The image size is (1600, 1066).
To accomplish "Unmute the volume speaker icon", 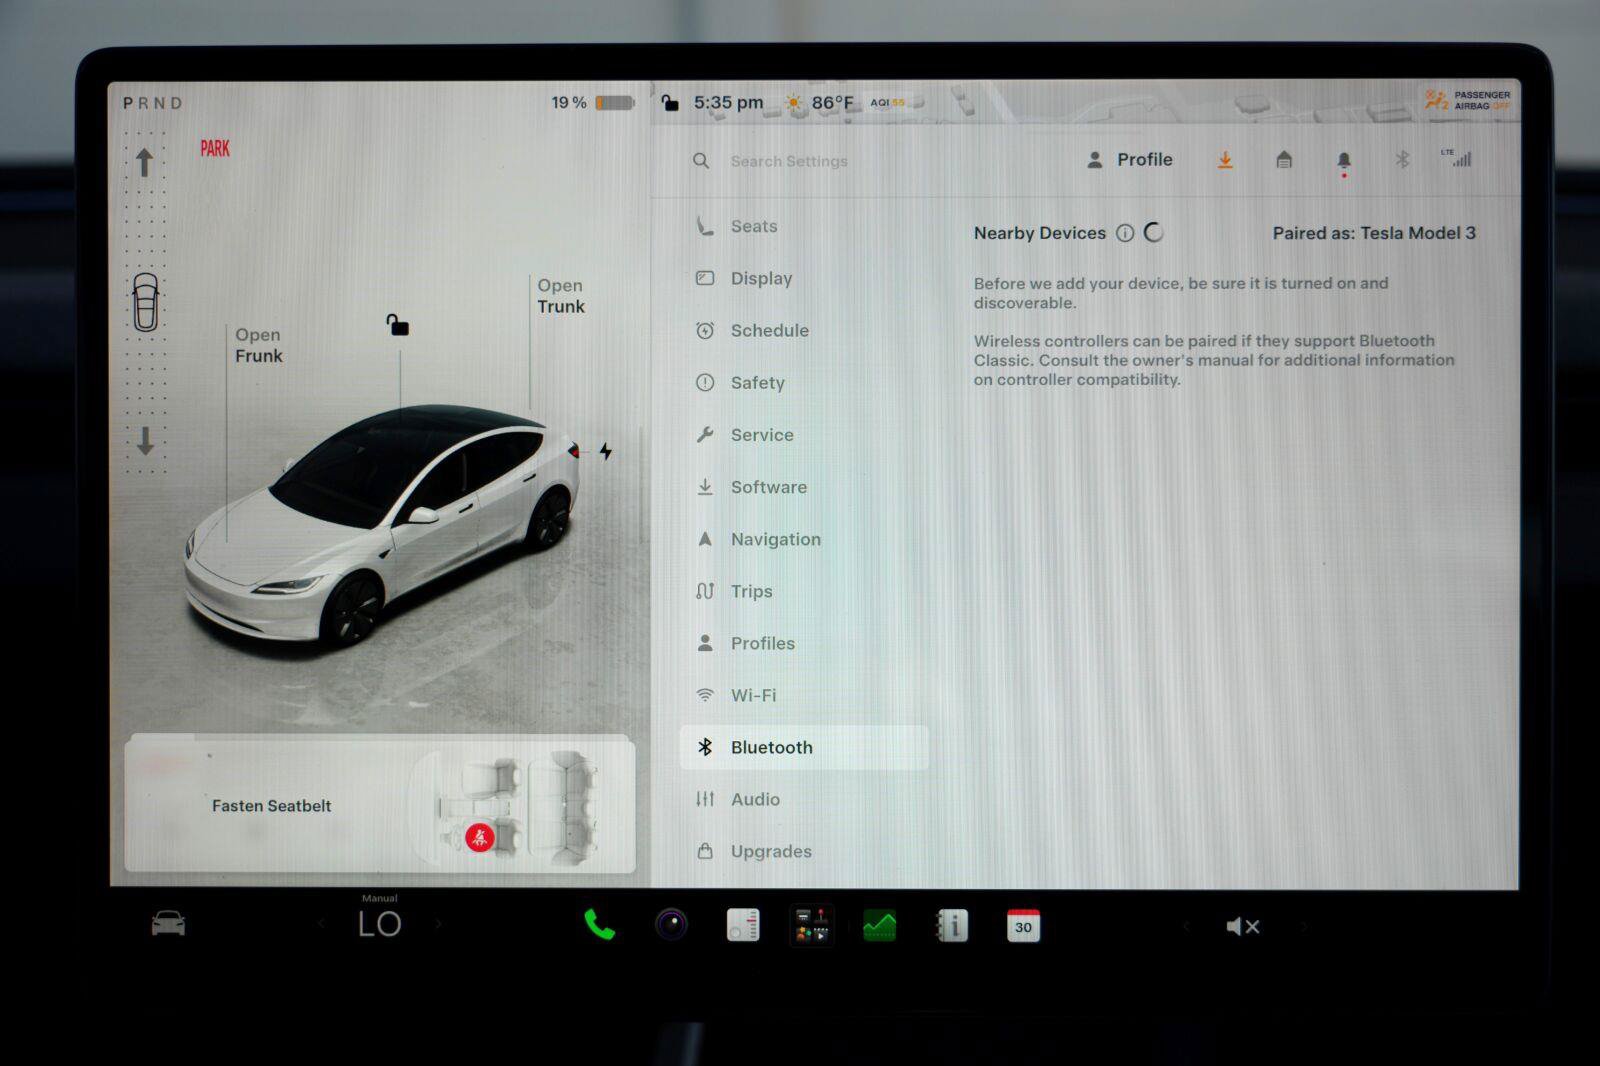I will click(x=1242, y=927).
